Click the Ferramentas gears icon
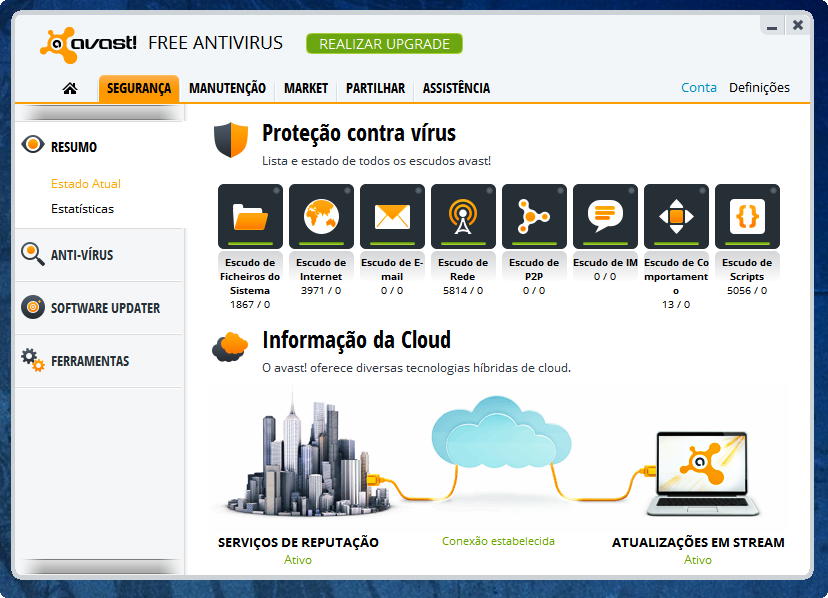Viewport: 828px width, 598px height. pyautogui.click(x=33, y=360)
